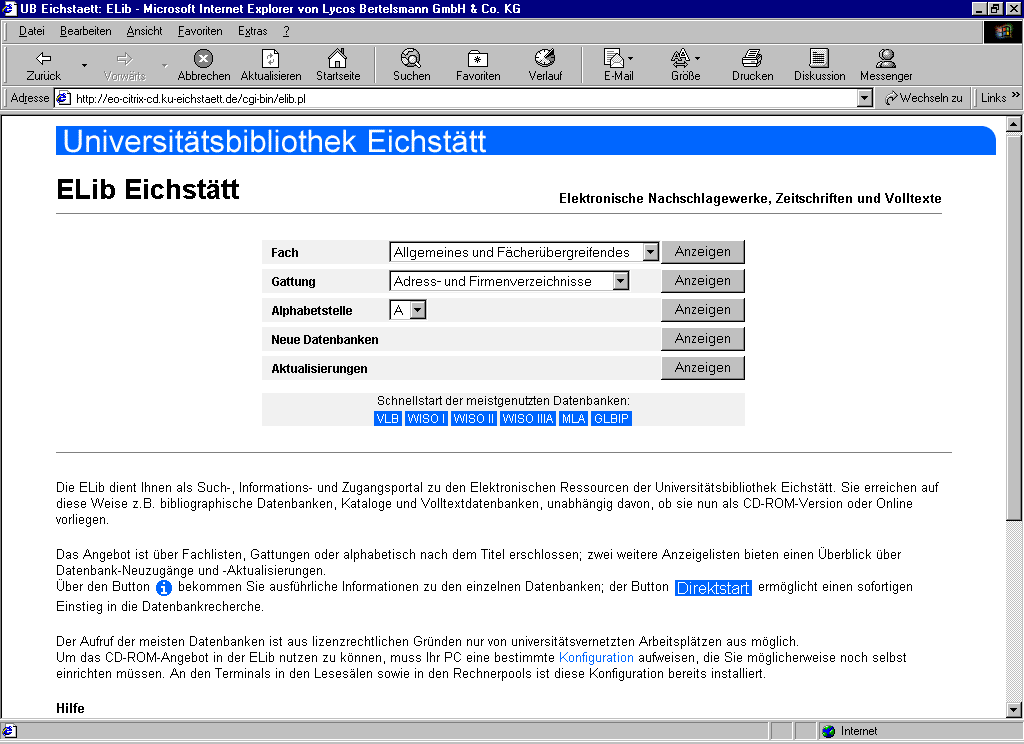Screen dimensions: 1024x744
Task: Follow the Konfiguration hyperlink
Action: coord(596,658)
